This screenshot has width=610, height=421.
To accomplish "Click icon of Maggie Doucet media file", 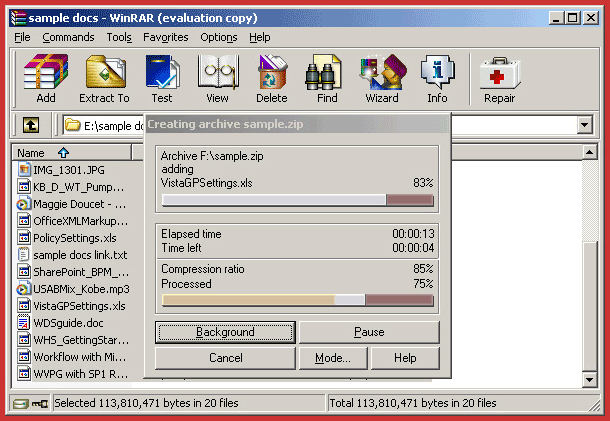I will [23, 204].
